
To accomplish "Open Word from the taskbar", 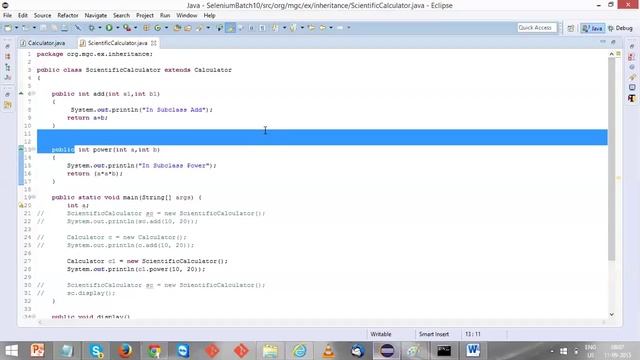I will pos(473,351).
